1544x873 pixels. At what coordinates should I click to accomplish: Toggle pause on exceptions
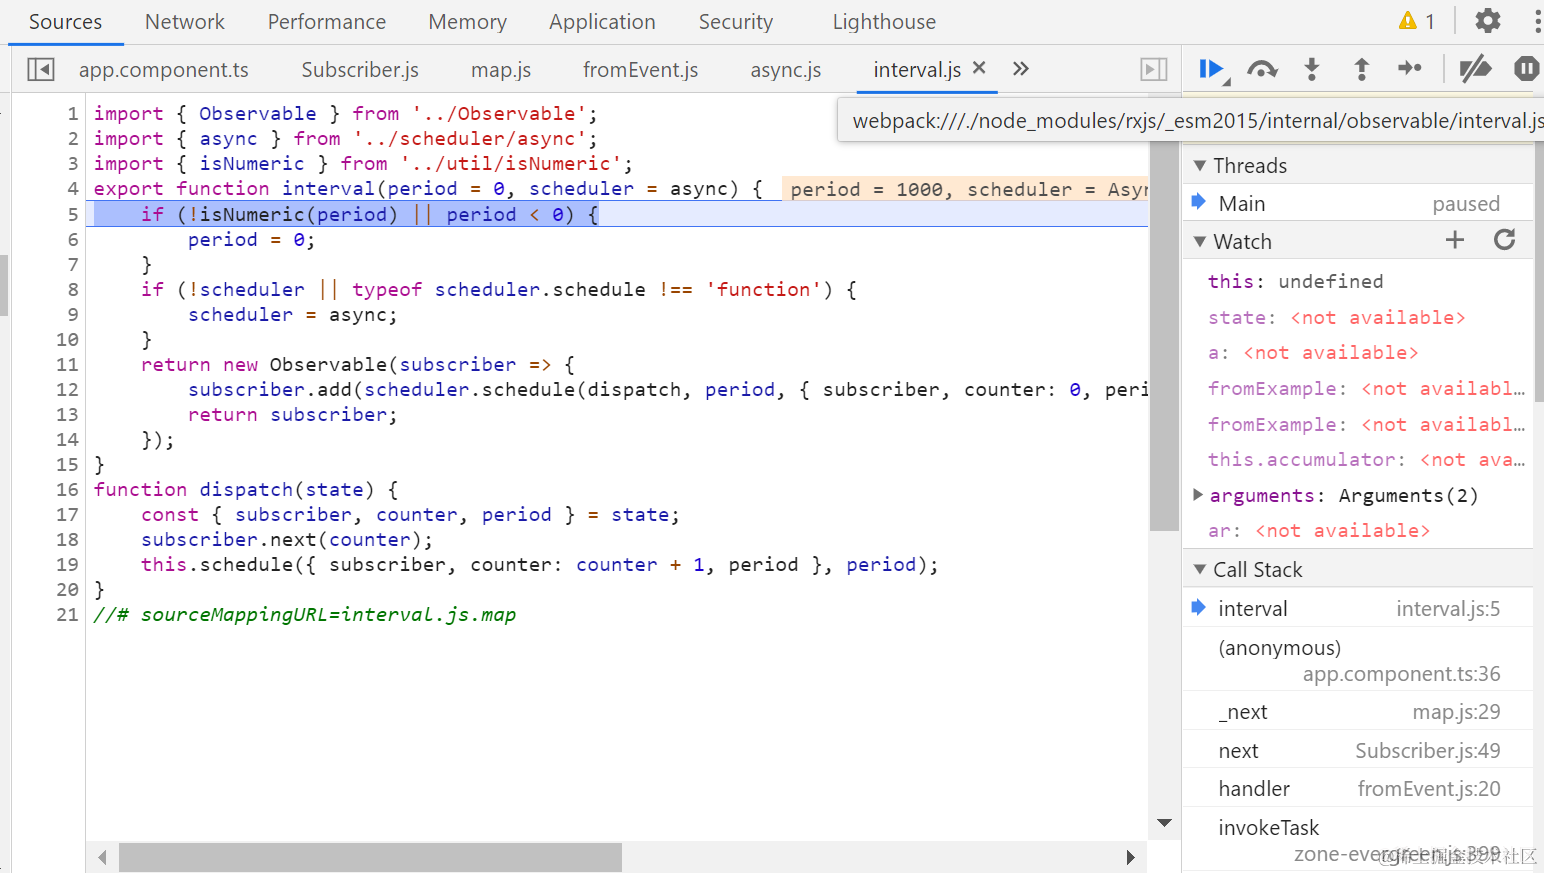[x=1526, y=69]
